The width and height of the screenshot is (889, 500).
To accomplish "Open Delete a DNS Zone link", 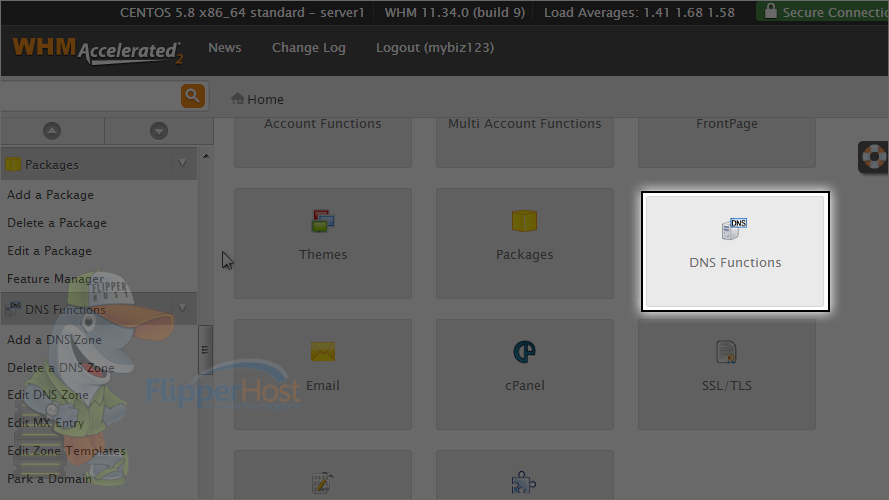I will (x=61, y=367).
